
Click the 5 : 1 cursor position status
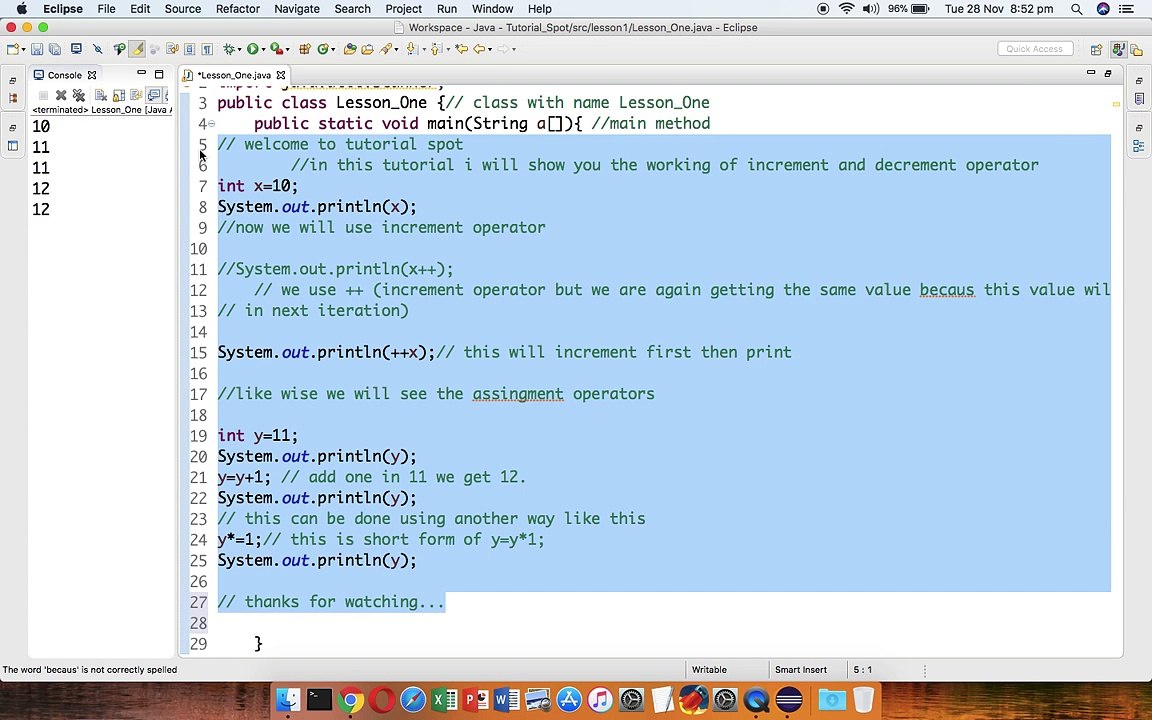(x=863, y=669)
